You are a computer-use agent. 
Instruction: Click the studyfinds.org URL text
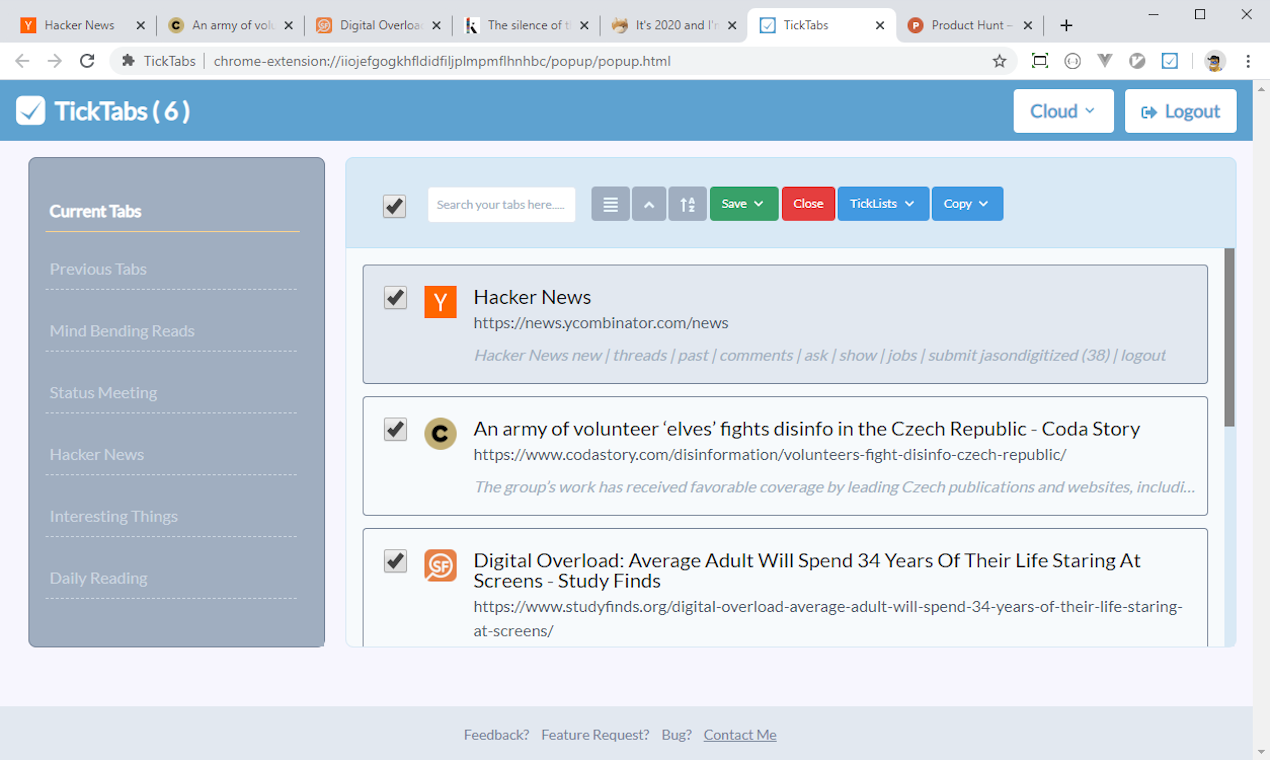[x=828, y=619]
